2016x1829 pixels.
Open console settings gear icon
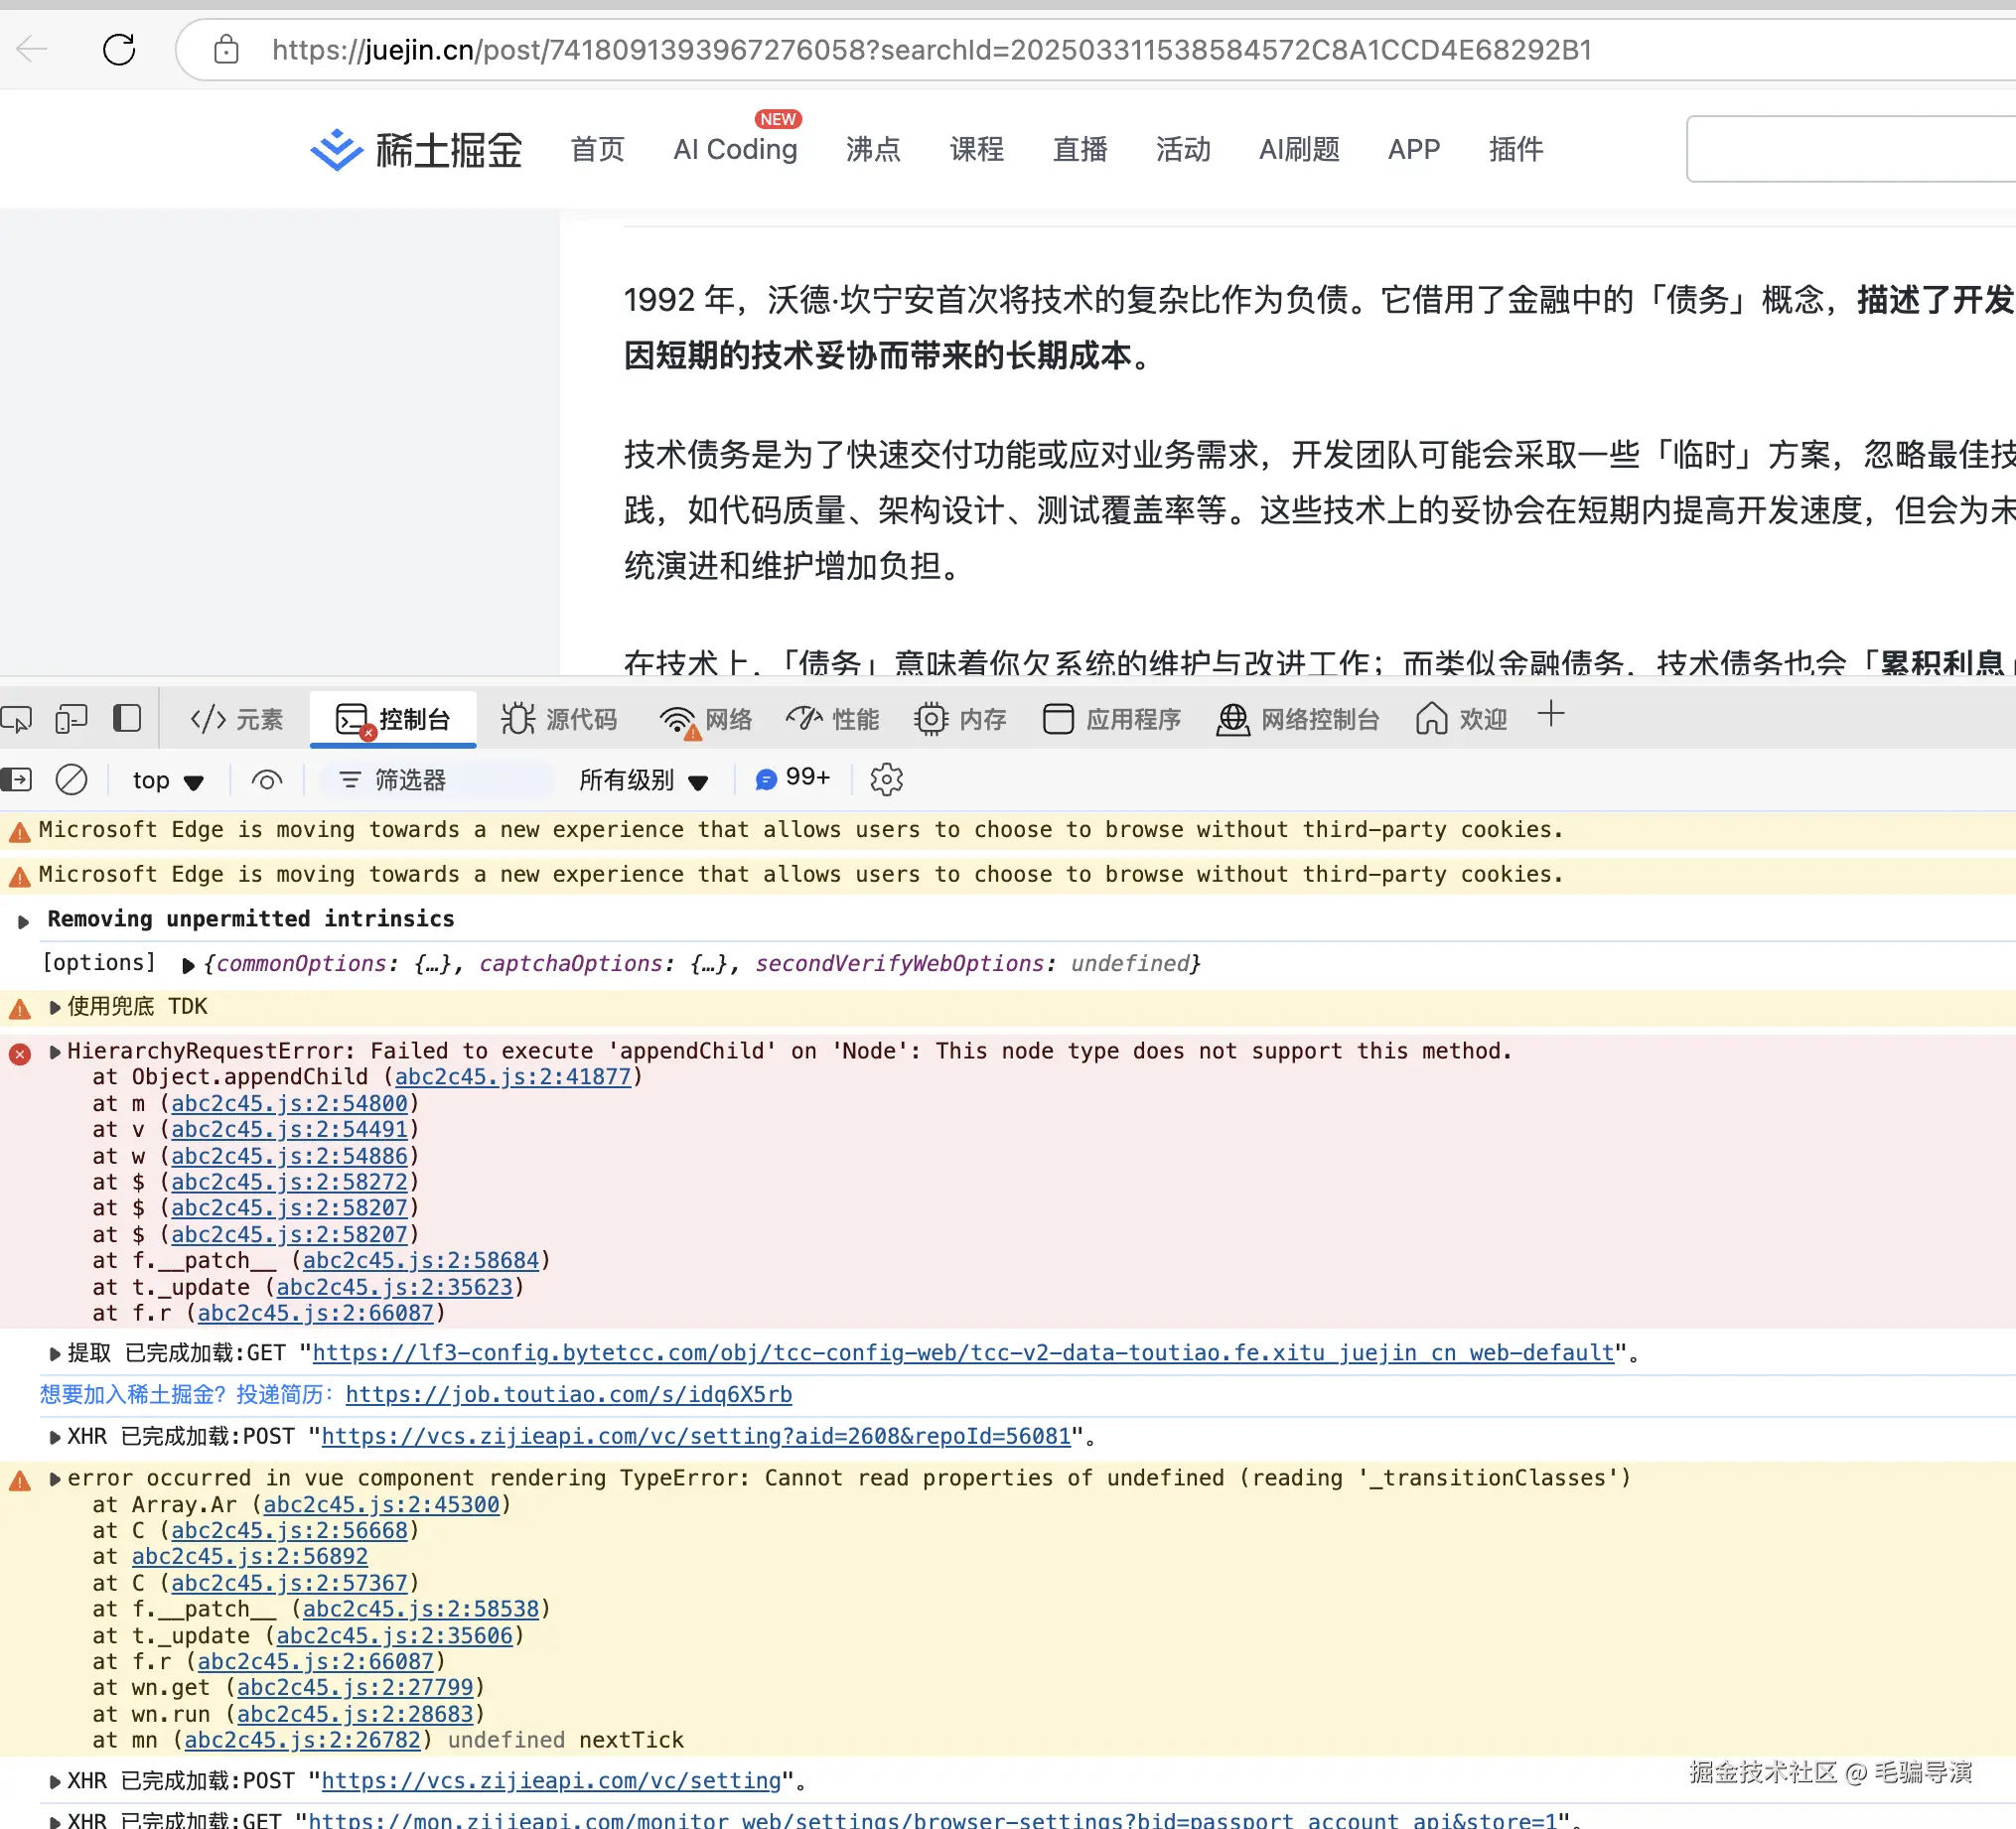886,780
